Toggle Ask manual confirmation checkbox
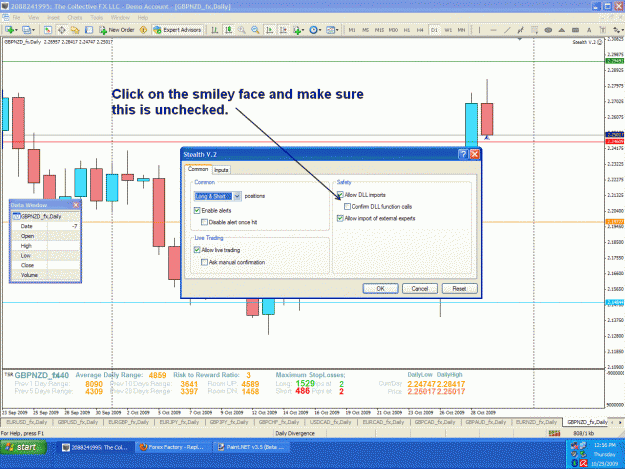The height and width of the screenshot is (469, 625). coord(204,262)
